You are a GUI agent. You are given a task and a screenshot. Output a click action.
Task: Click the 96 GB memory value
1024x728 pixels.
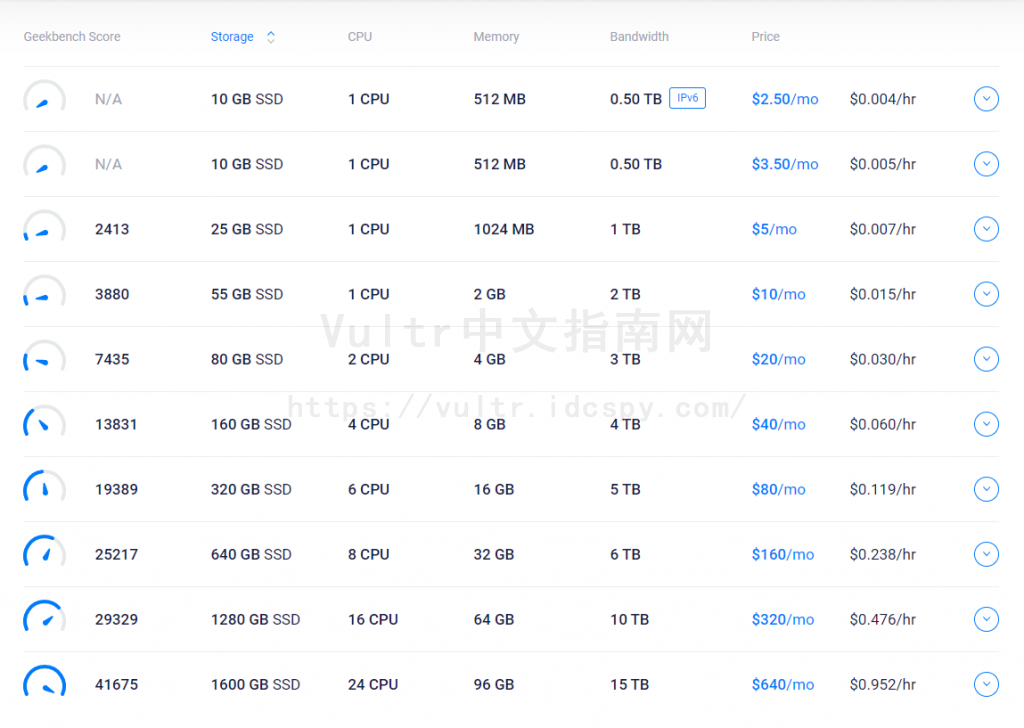[x=494, y=684]
